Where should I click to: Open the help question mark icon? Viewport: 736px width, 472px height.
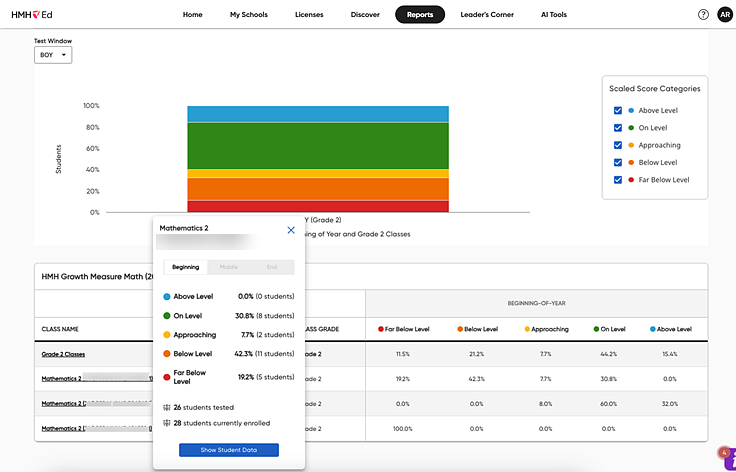pyautogui.click(x=703, y=15)
